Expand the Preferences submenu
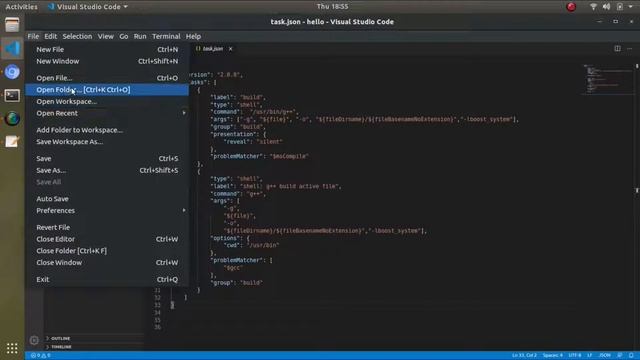This screenshot has width=640, height=360. click(x=107, y=211)
